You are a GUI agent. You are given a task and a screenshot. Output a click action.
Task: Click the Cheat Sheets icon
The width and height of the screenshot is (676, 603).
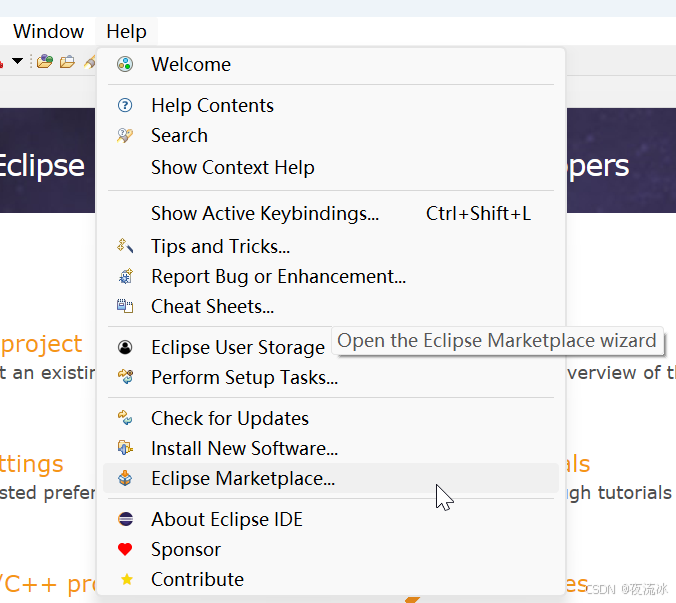point(125,306)
